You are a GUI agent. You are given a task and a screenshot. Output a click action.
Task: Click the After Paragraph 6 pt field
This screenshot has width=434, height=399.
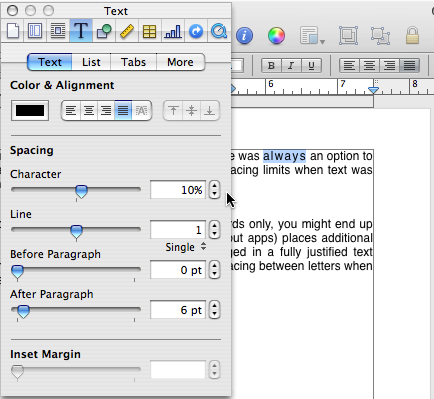point(178,310)
